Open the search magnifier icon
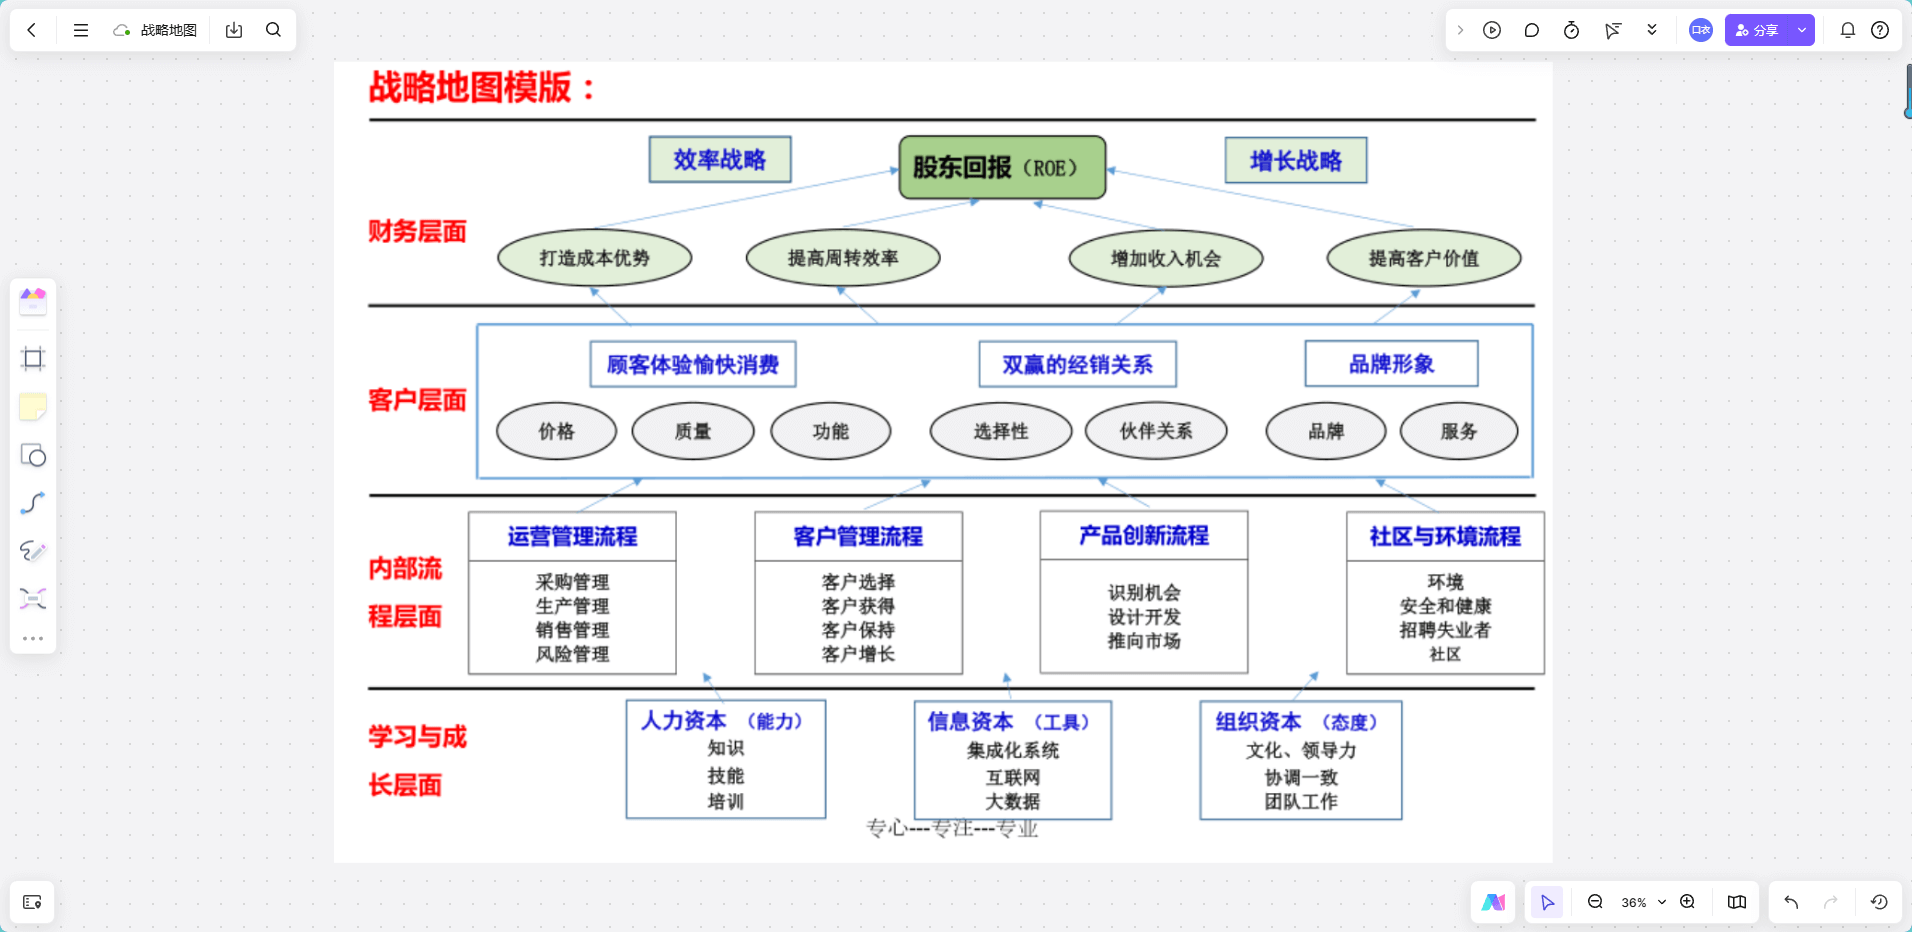 273,30
